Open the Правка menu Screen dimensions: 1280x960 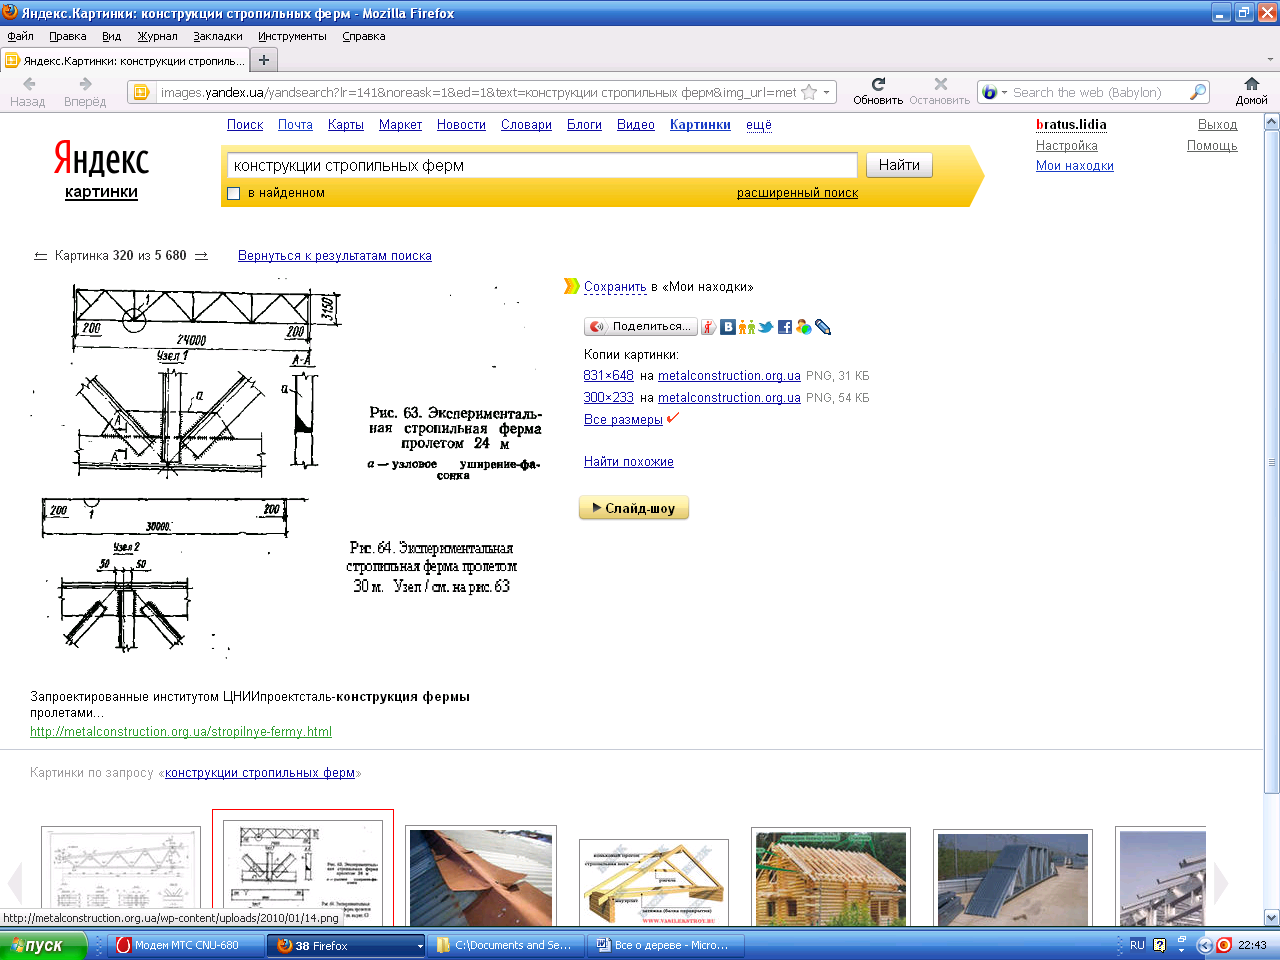click(x=67, y=36)
